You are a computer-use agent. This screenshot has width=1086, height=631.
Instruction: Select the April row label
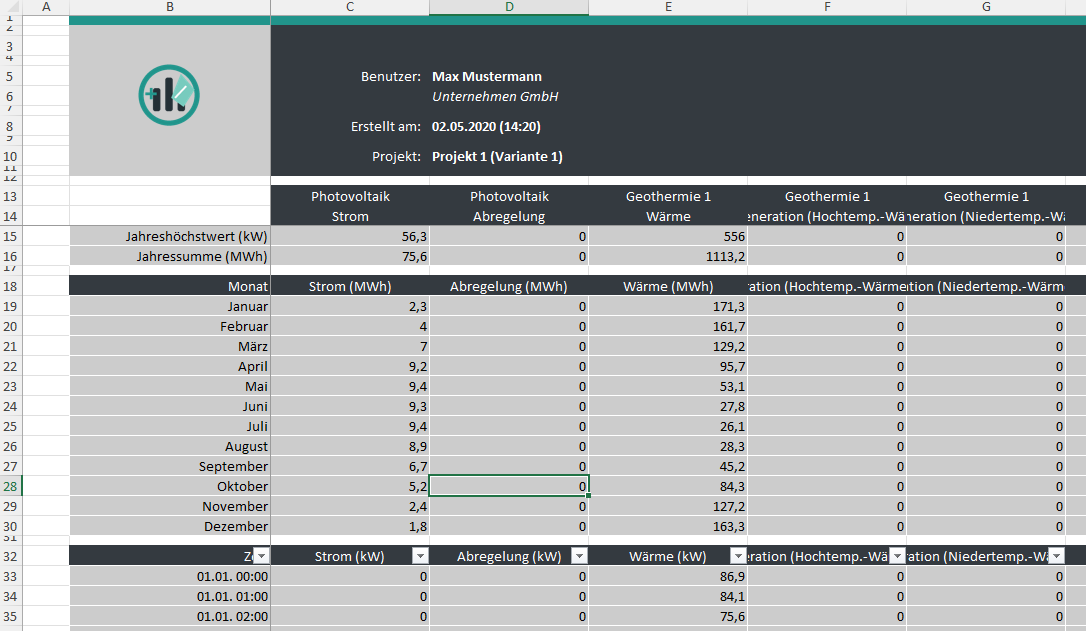pyautogui.click(x=170, y=366)
